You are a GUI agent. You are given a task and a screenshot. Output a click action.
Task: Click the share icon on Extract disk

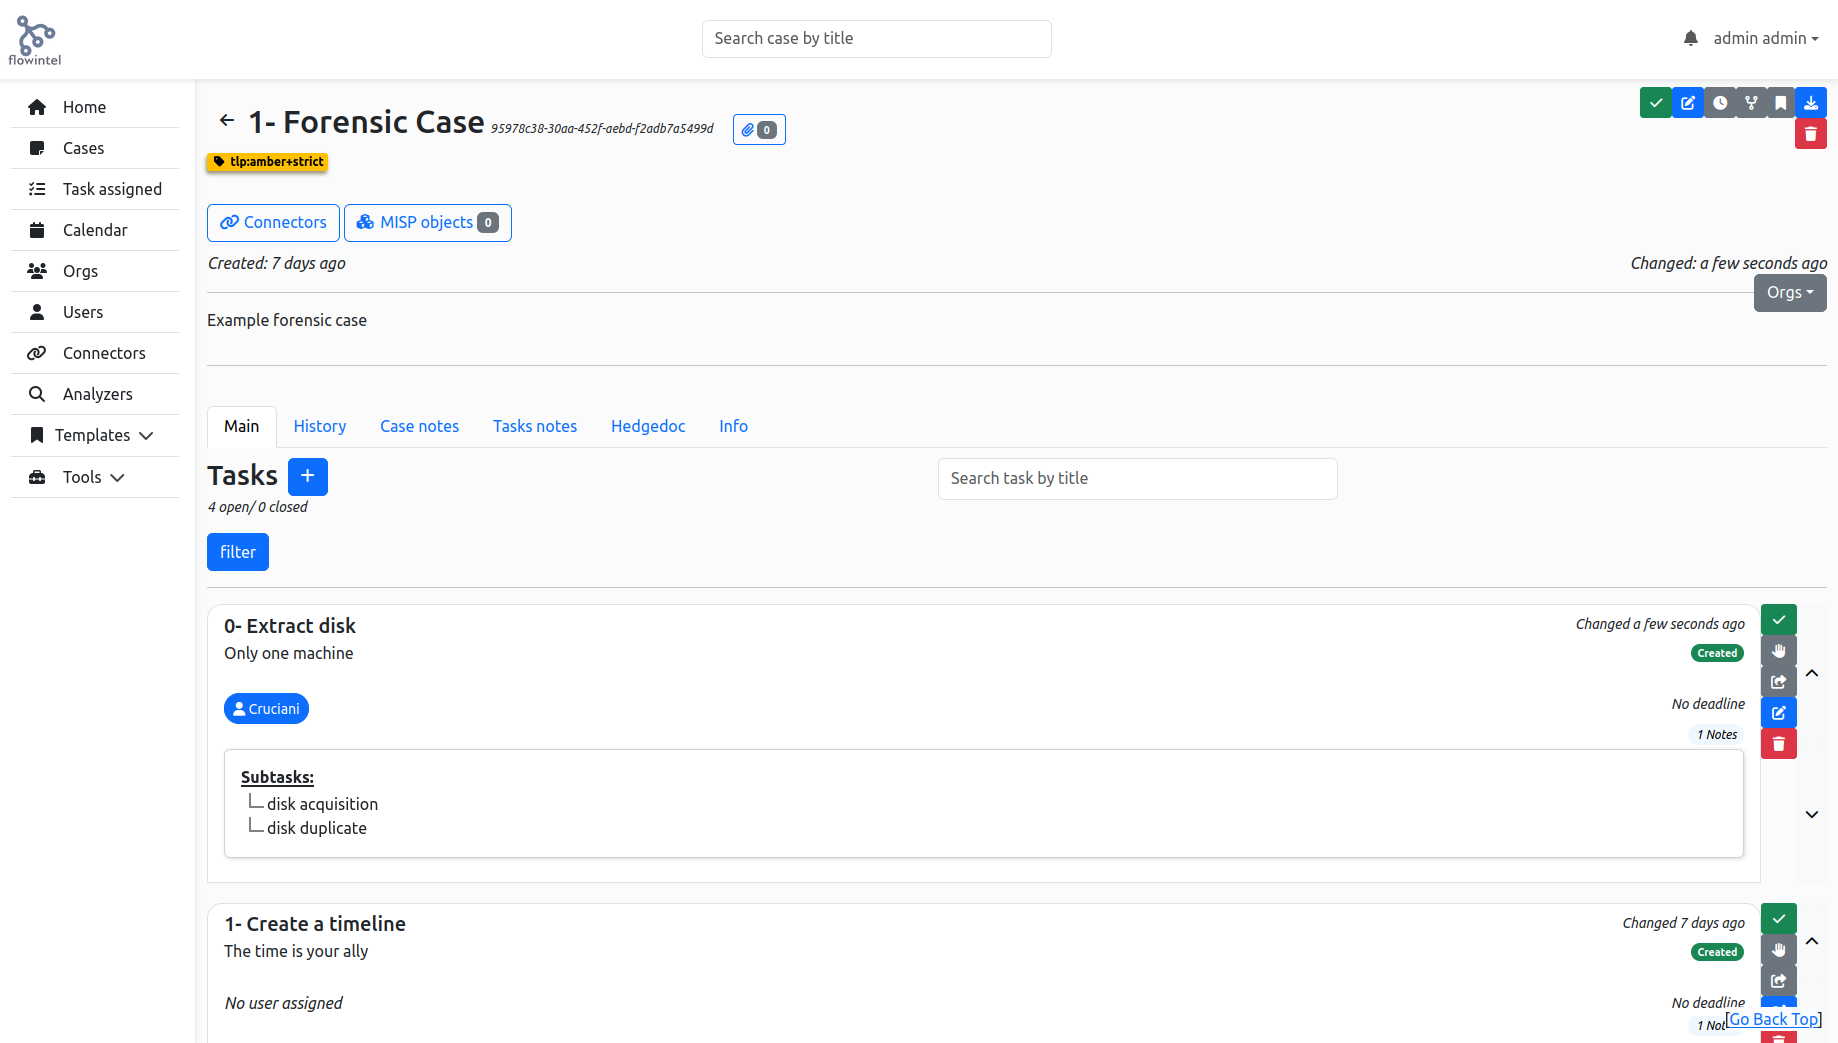coord(1779,682)
